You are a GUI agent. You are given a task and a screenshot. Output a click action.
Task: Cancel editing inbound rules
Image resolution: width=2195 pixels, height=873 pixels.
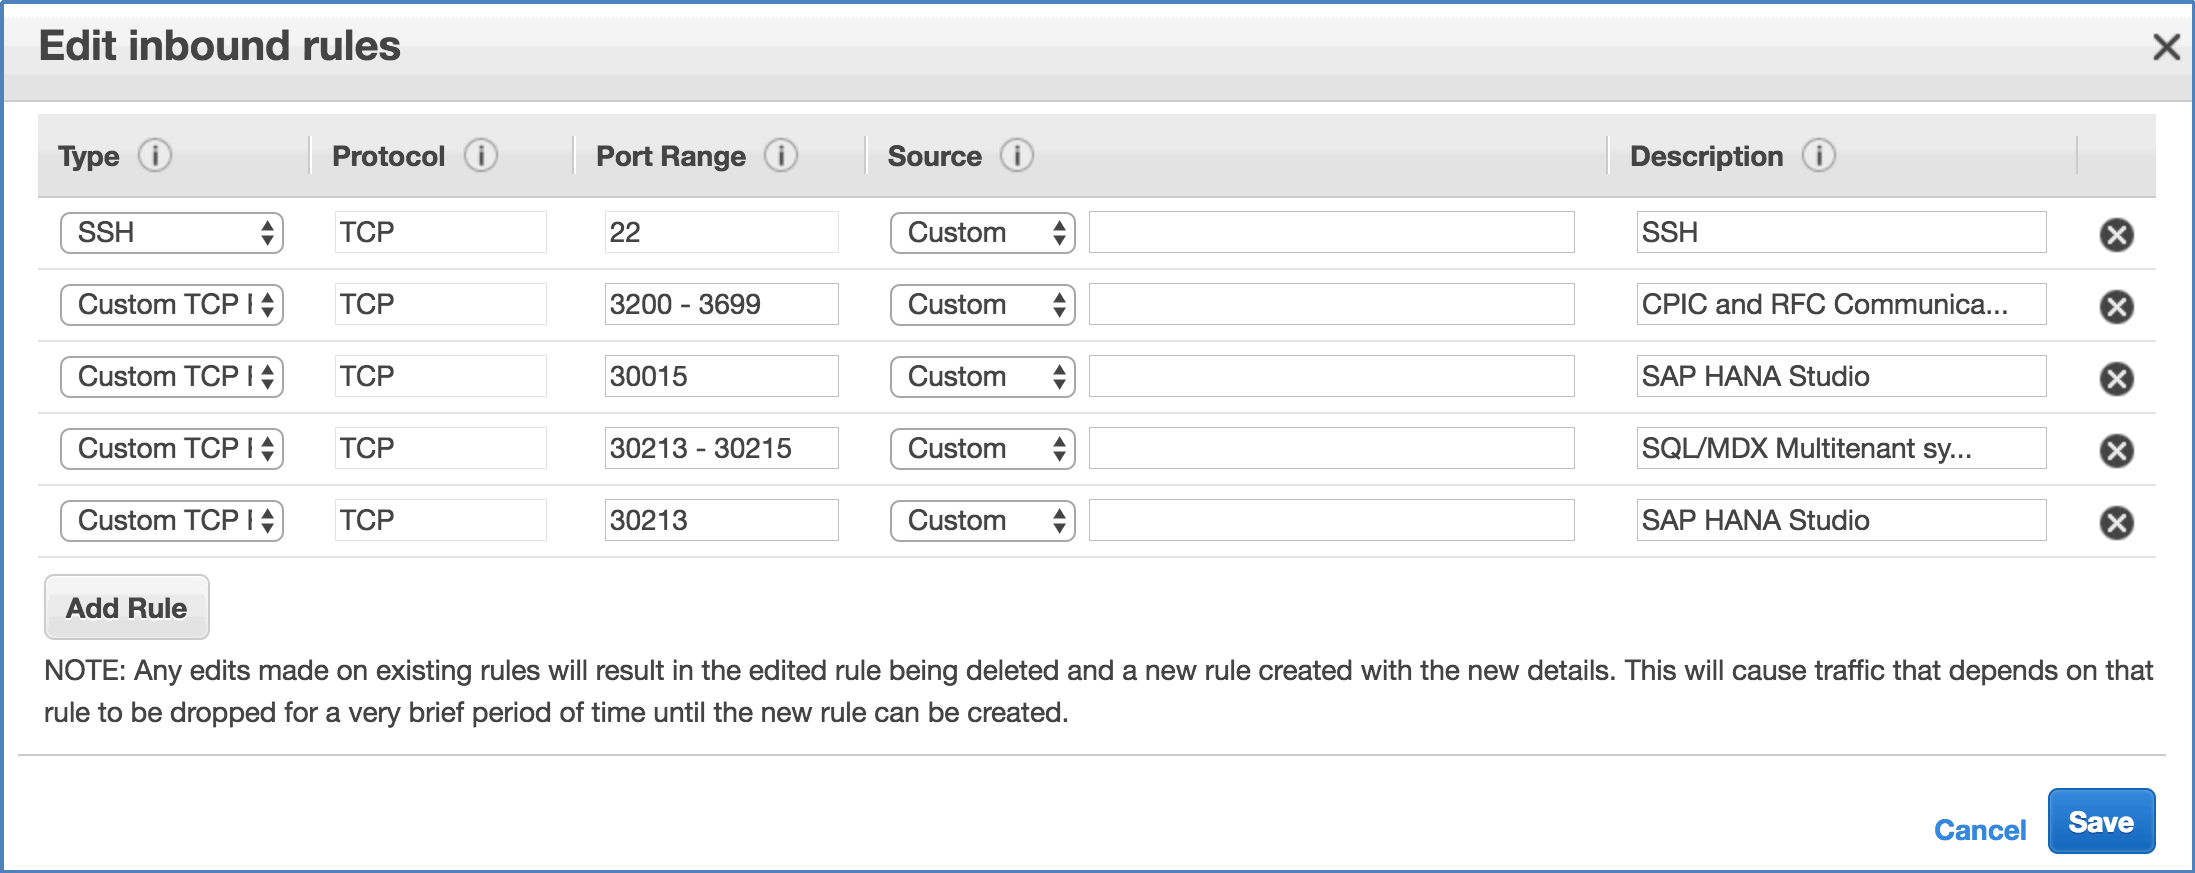(x=1979, y=829)
